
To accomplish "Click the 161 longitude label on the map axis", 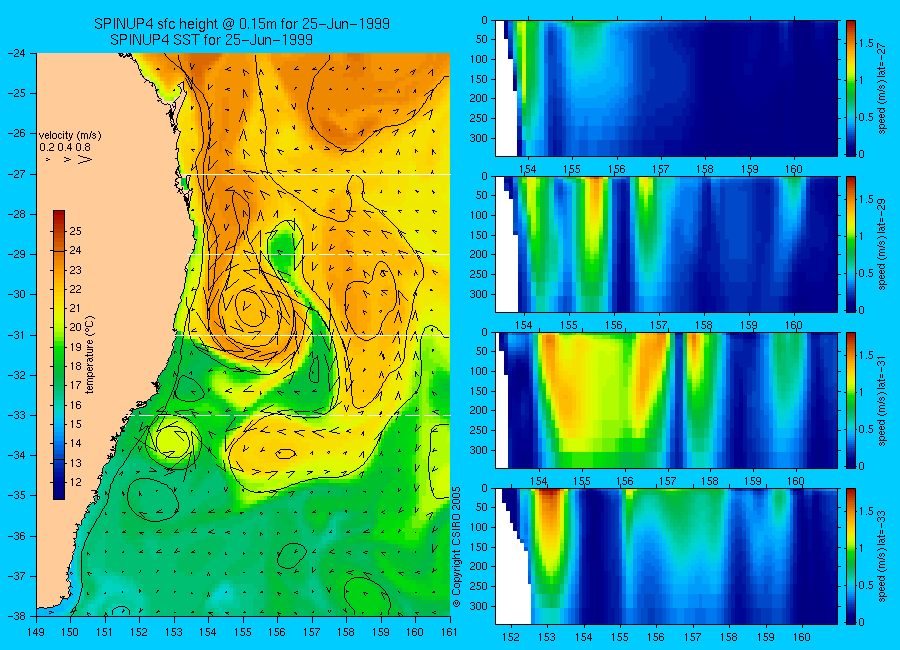I will [449, 632].
